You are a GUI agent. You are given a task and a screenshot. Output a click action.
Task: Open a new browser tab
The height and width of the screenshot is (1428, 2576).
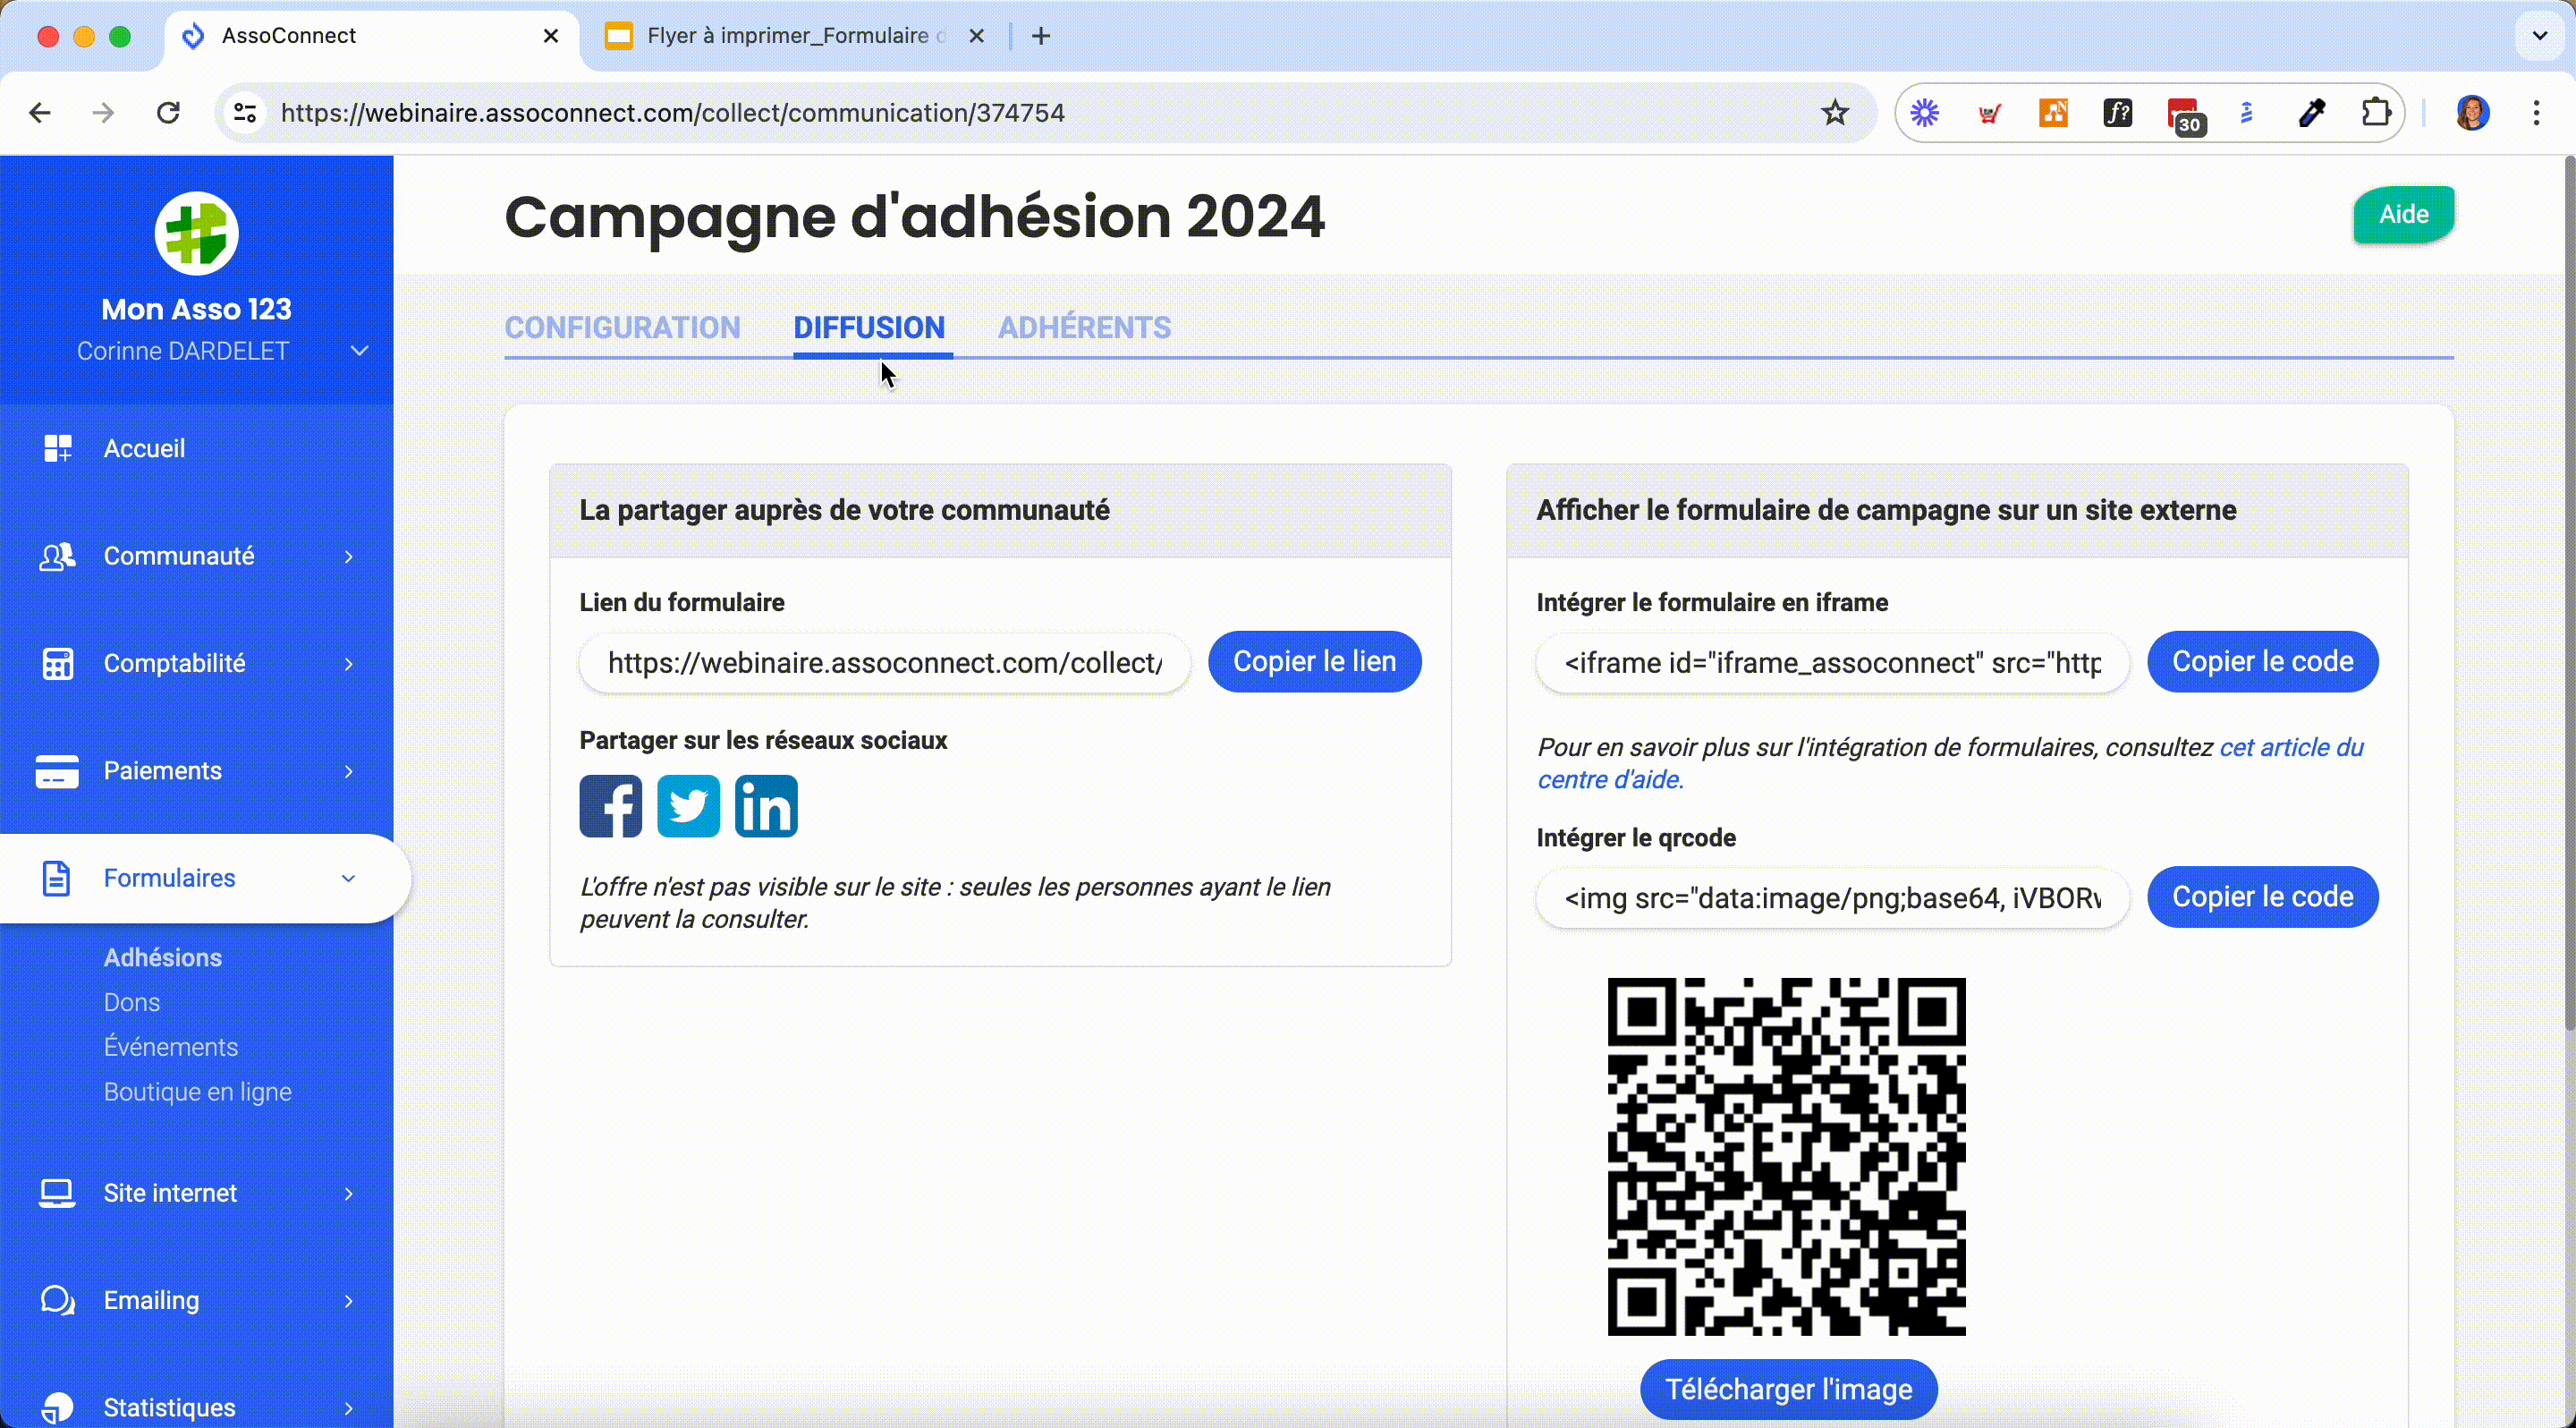click(1041, 36)
